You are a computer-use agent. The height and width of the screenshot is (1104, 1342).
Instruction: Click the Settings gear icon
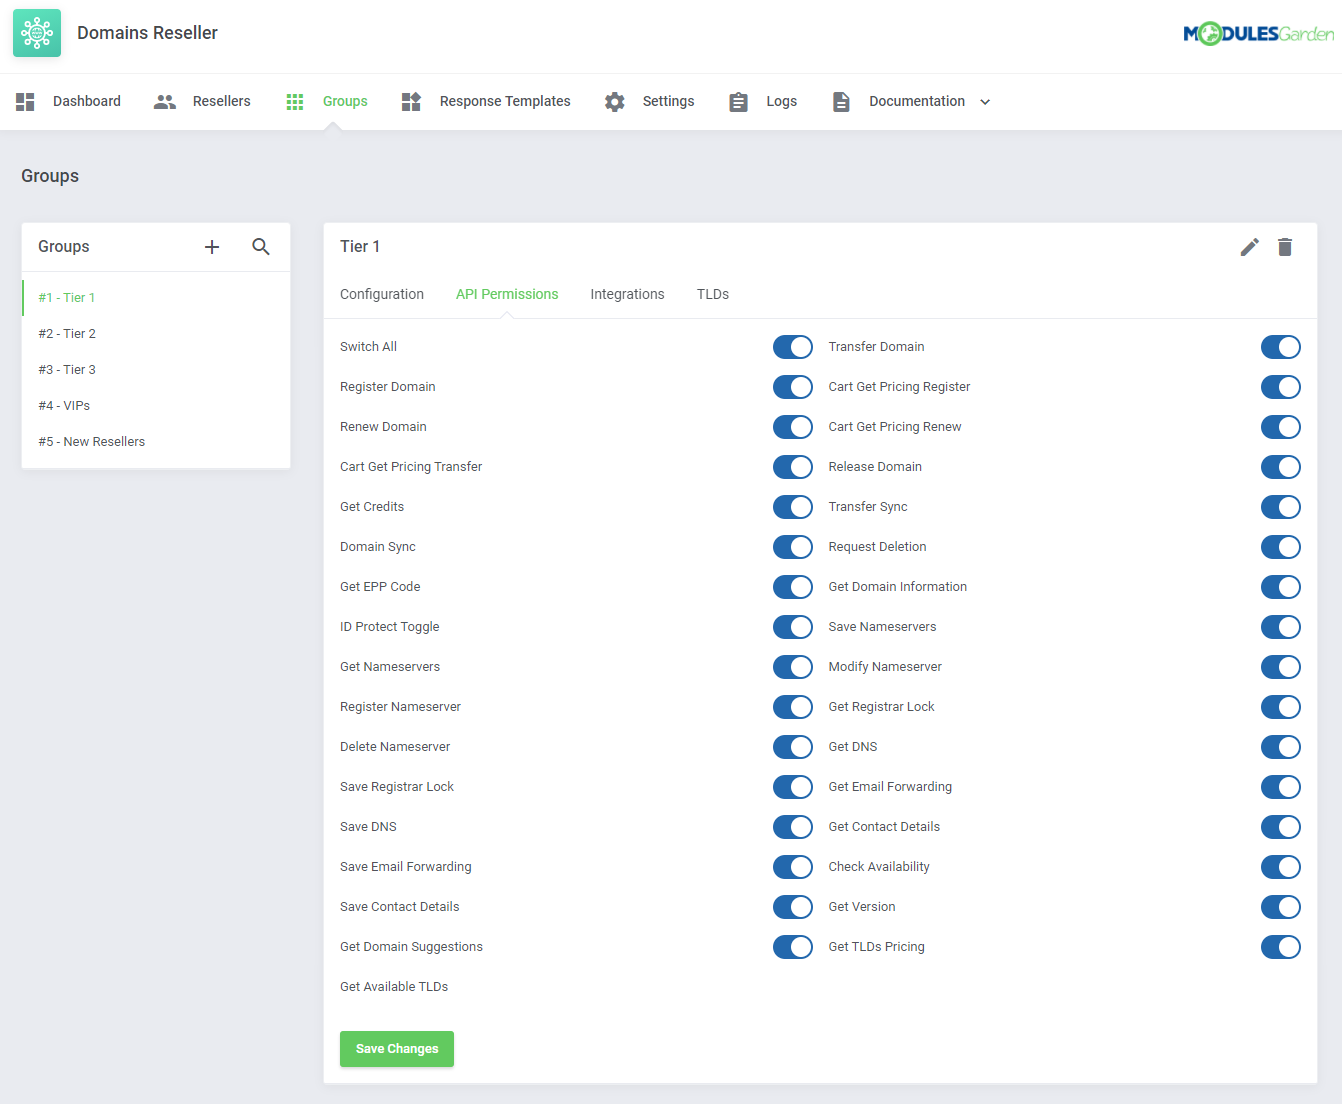coord(614,101)
